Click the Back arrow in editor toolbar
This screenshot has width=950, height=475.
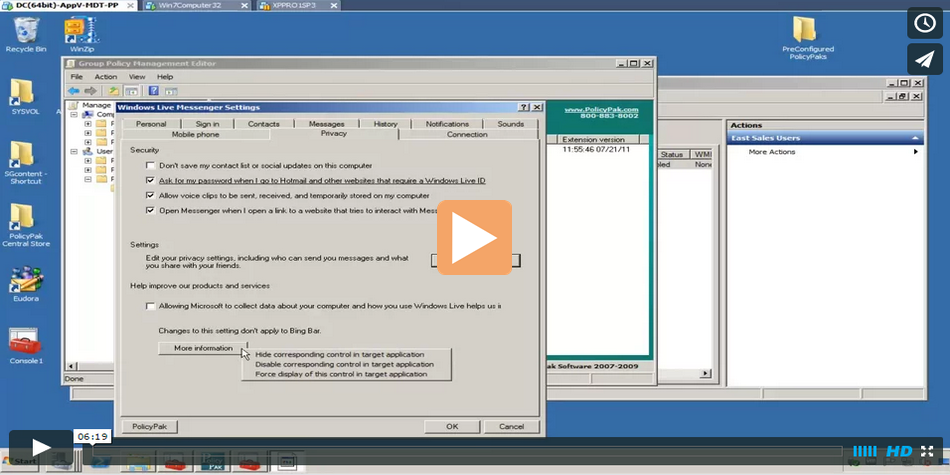[x=74, y=91]
